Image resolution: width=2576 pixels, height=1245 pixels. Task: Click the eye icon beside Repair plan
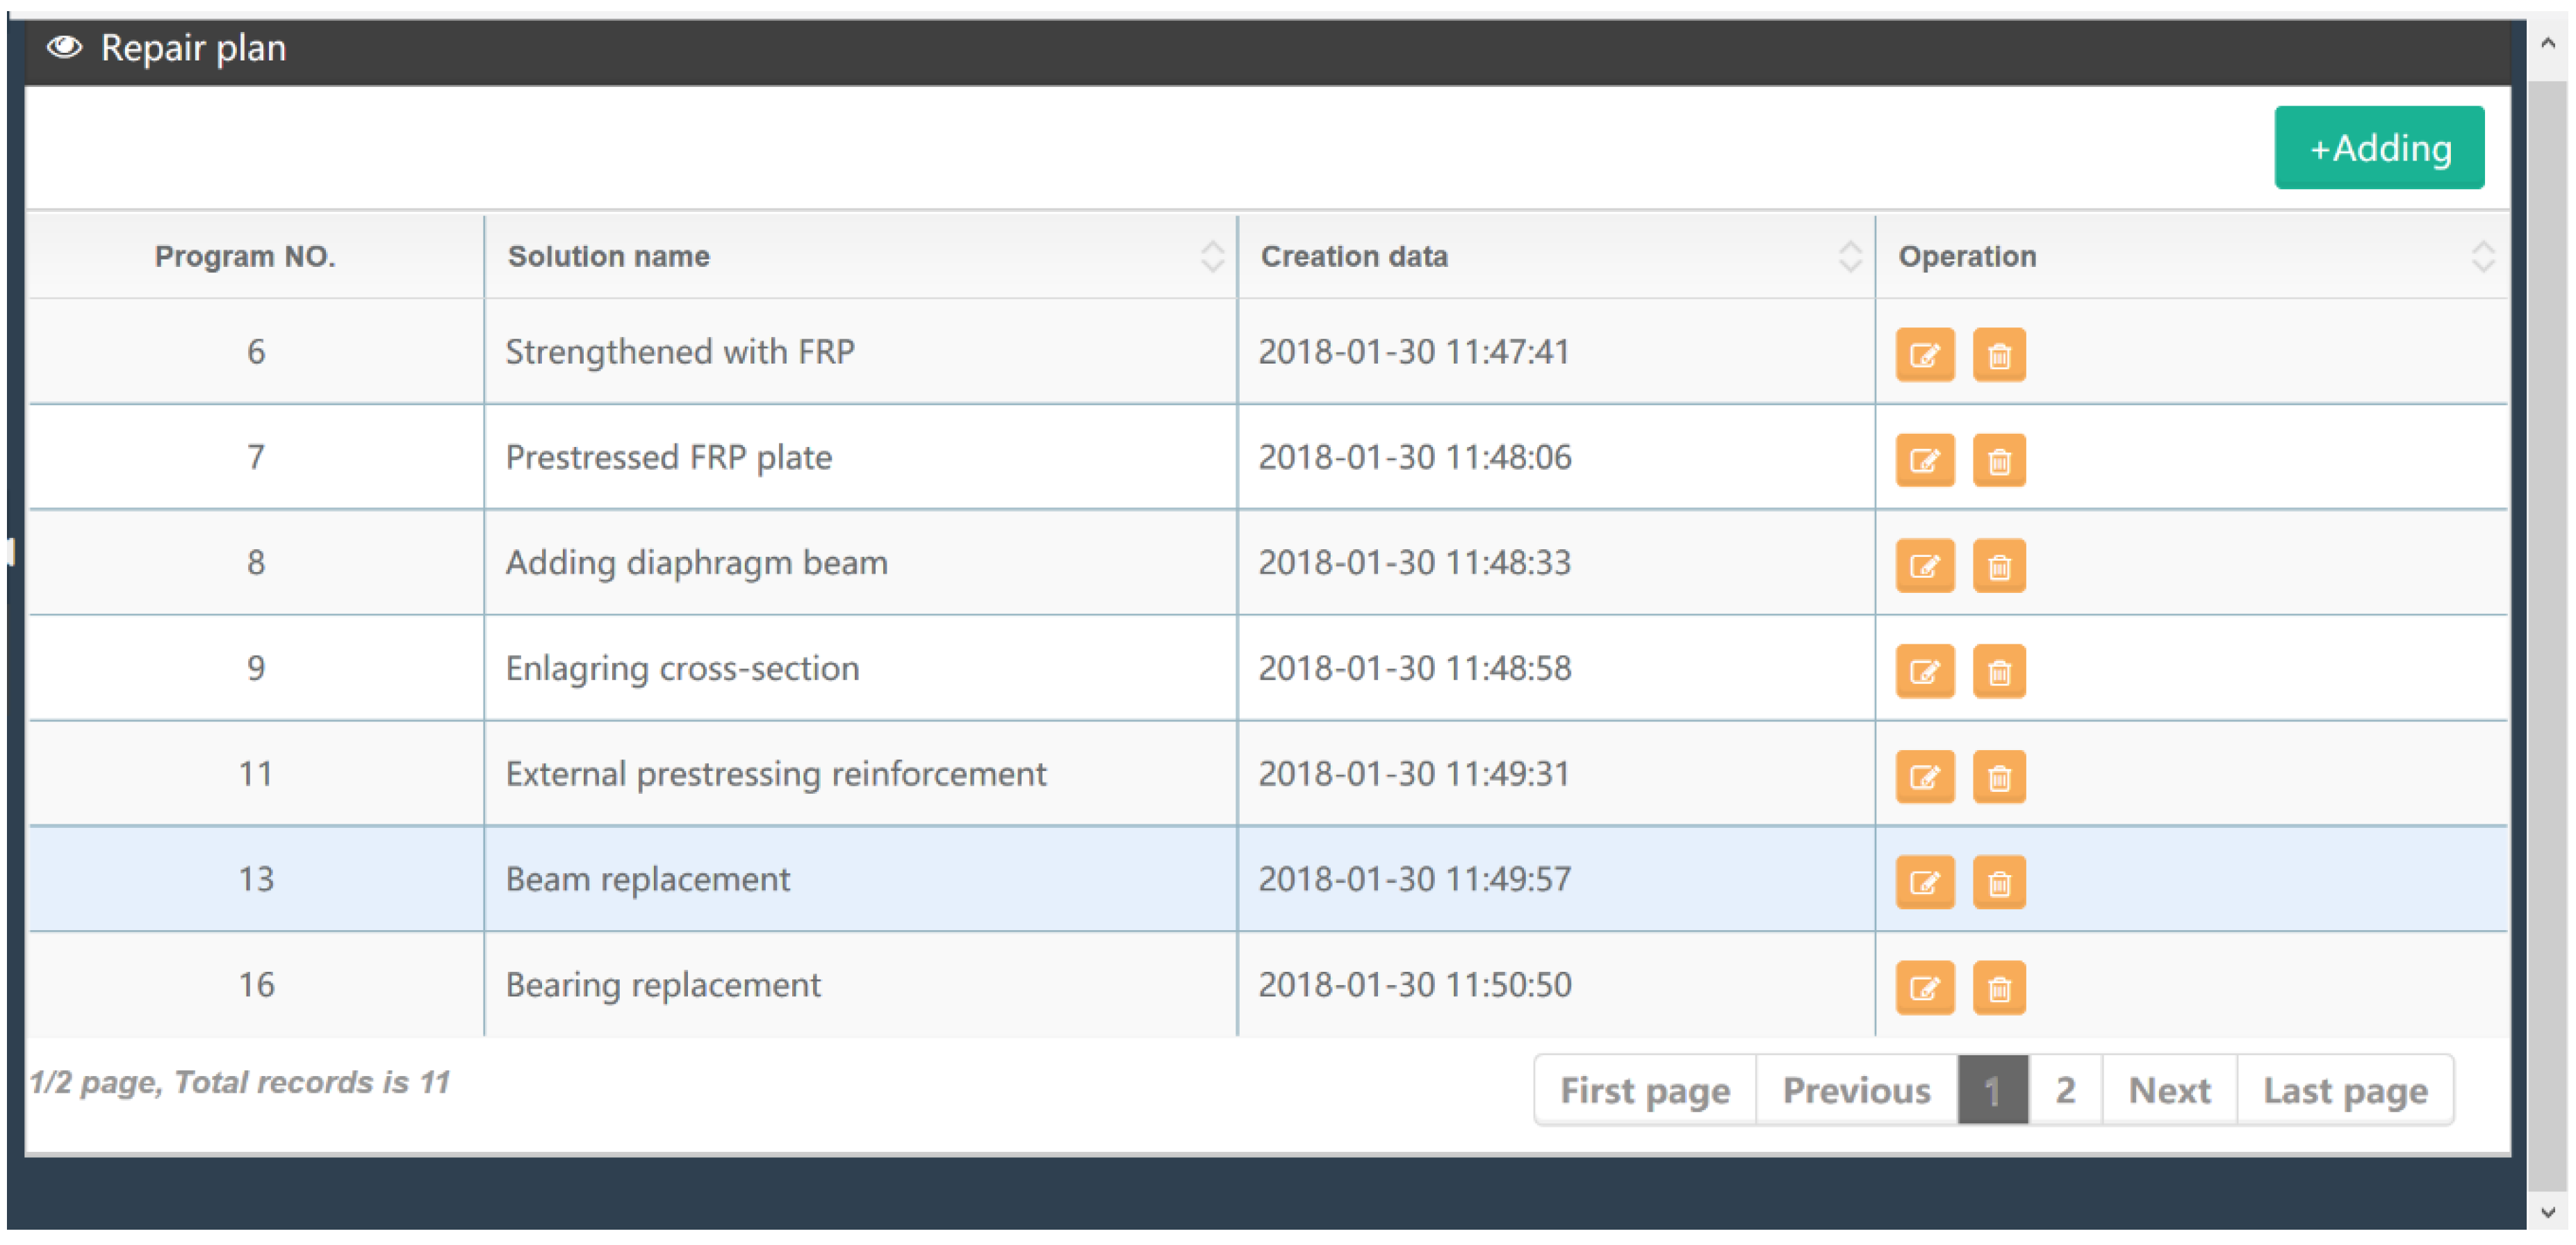(65, 47)
